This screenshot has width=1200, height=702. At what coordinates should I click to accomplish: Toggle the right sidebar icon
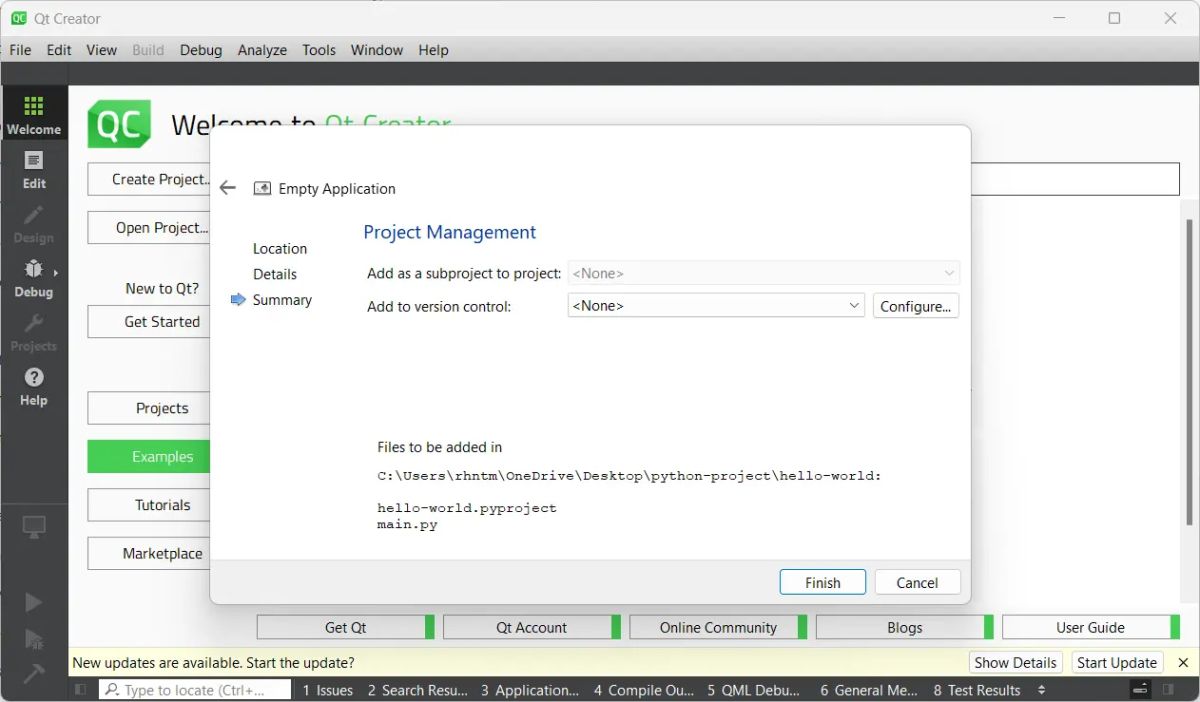pyautogui.click(x=1168, y=690)
